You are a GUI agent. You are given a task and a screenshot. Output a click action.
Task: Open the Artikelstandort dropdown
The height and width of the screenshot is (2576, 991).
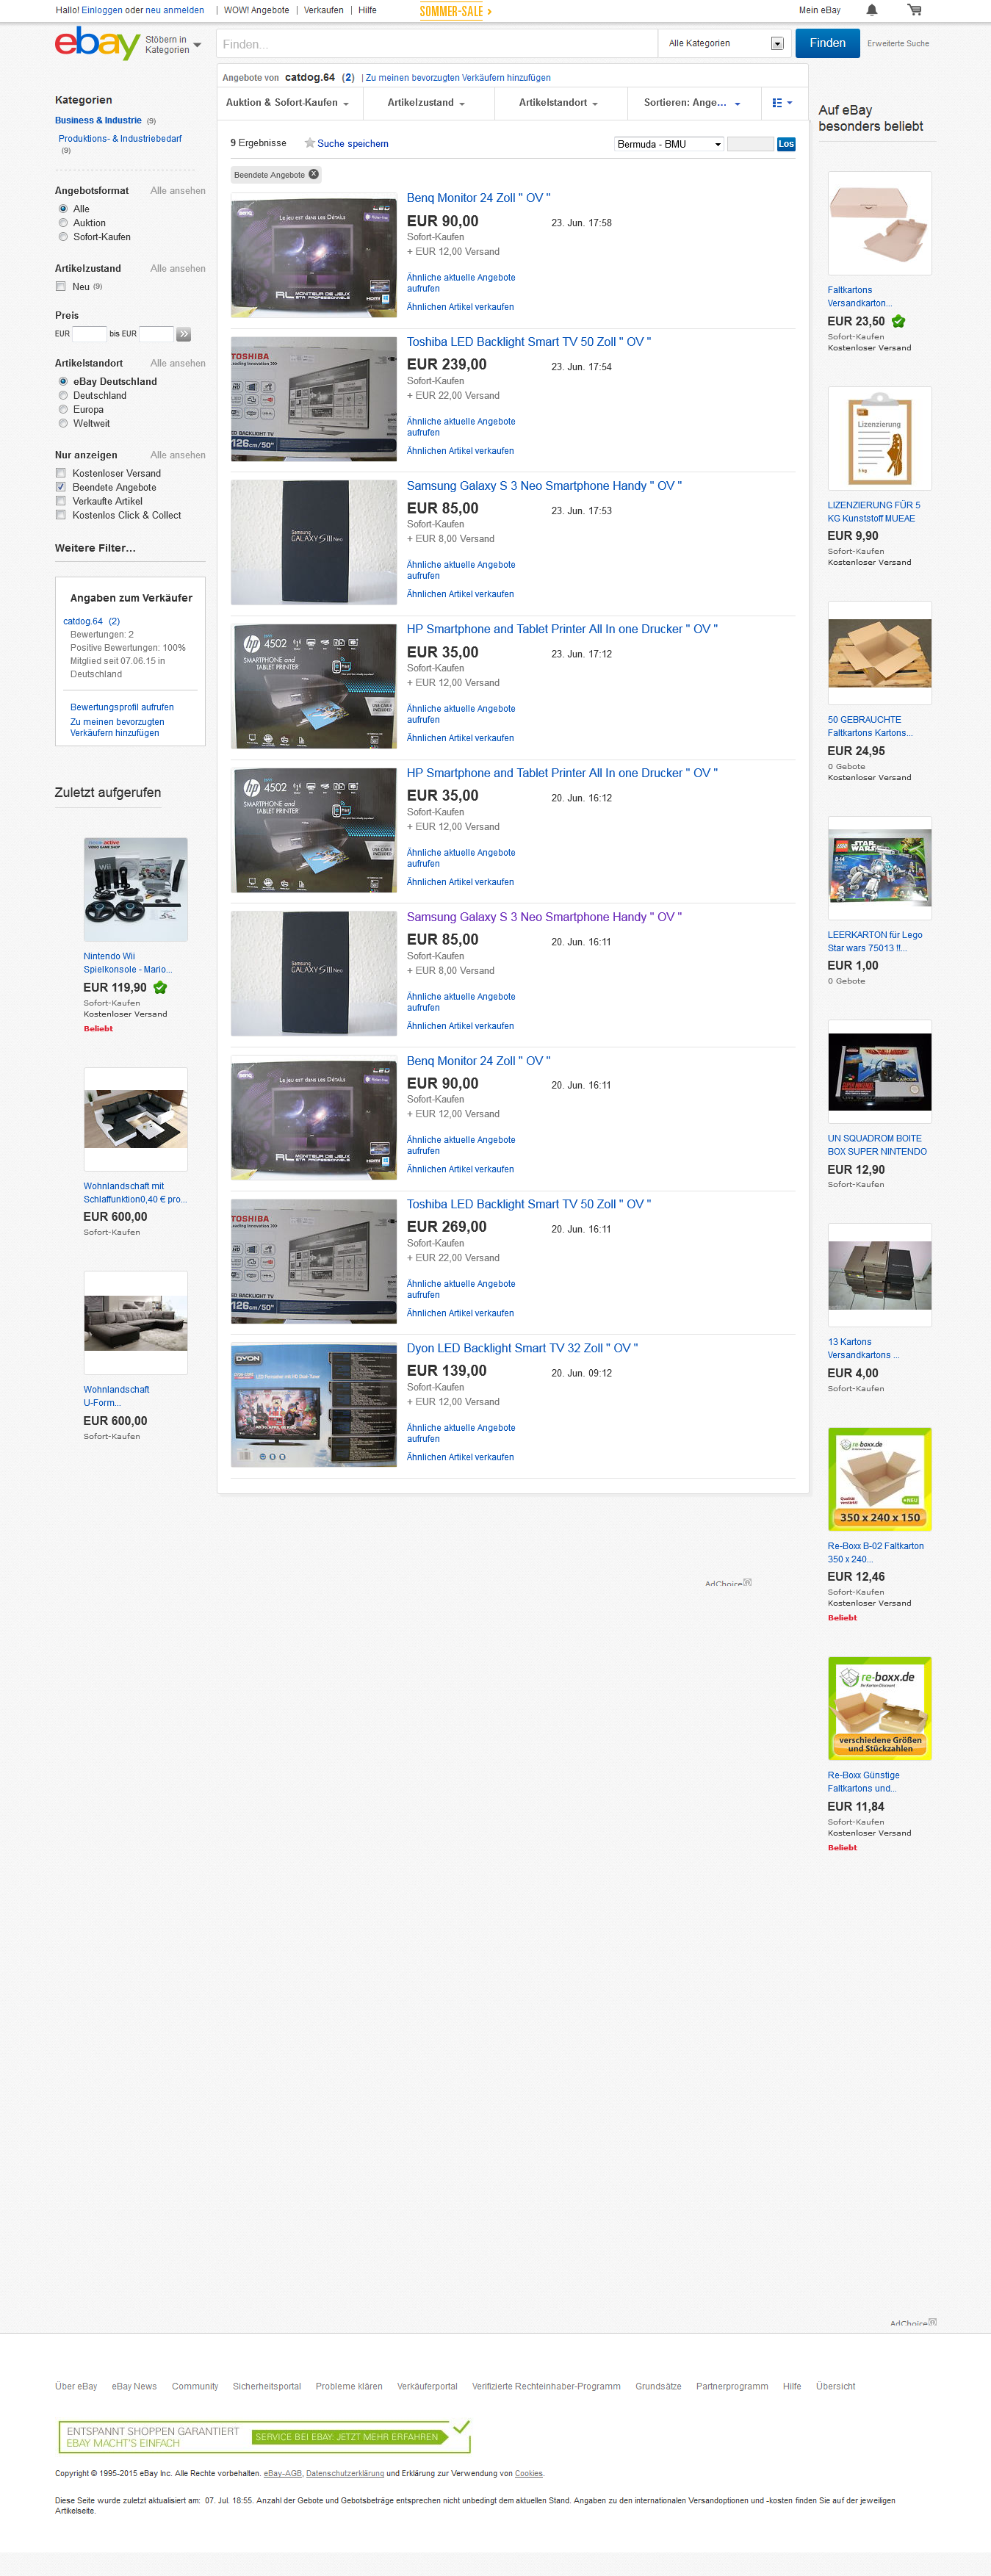tap(560, 103)
